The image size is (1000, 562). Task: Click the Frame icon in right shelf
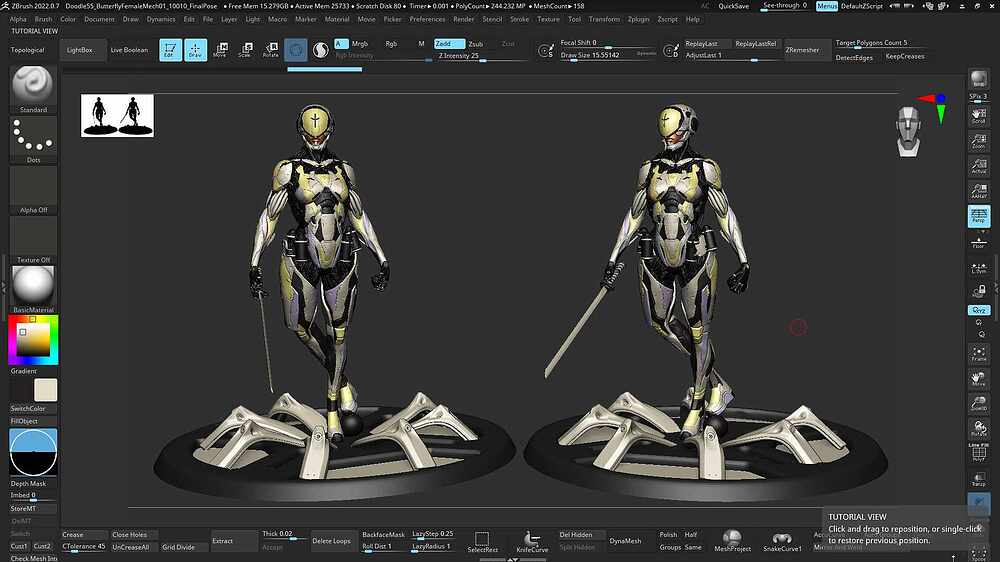click(x=979, y=353)
